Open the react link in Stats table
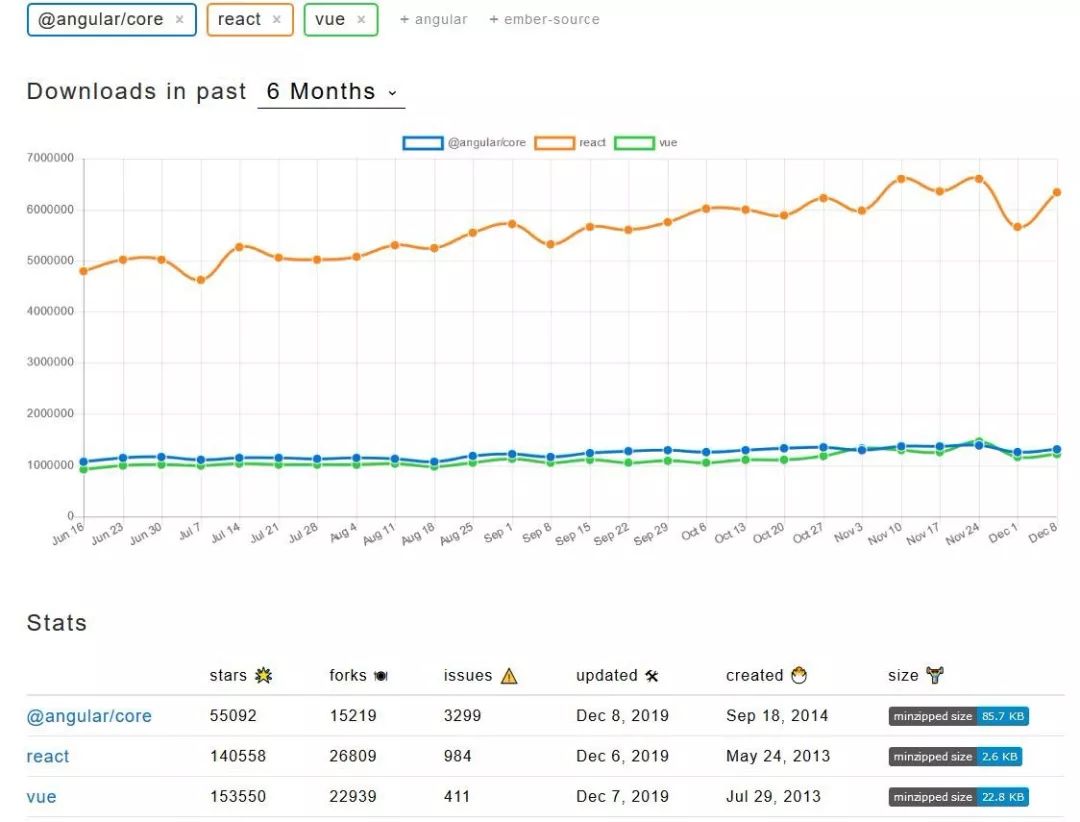This screenshot has width=1080, height=822. pos(48,757)
